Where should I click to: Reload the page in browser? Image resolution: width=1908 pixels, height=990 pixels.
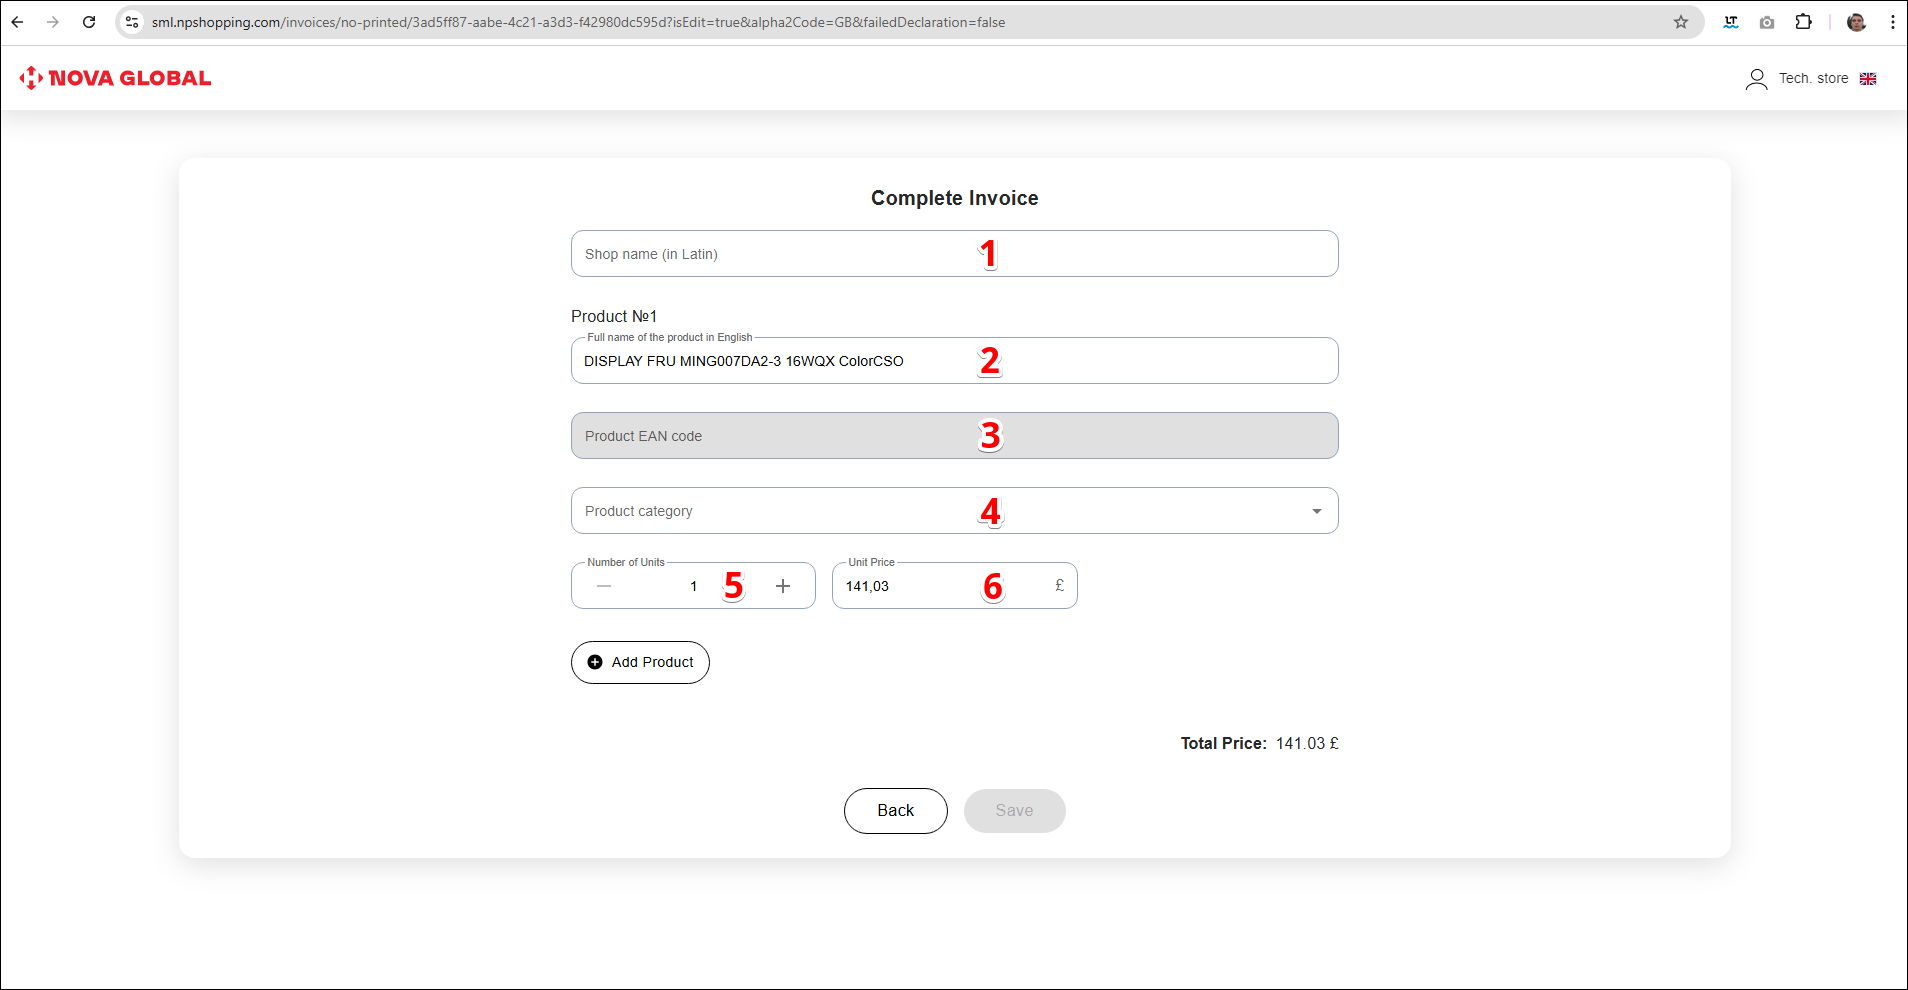click(89, 22)
